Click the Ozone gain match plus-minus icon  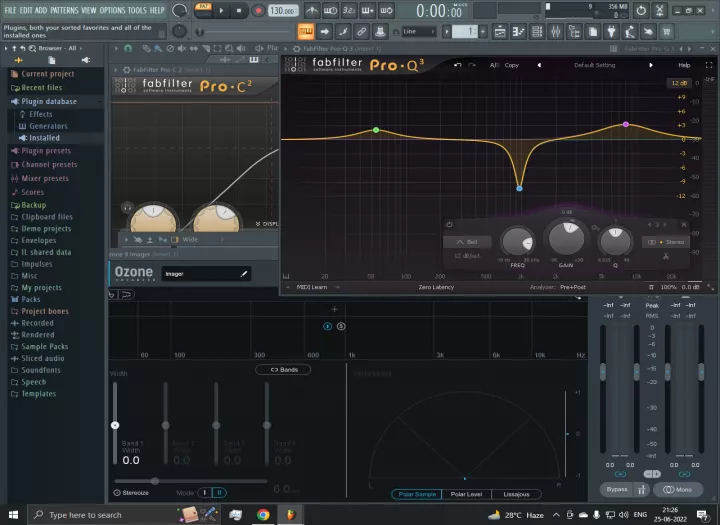pos(652,474)
